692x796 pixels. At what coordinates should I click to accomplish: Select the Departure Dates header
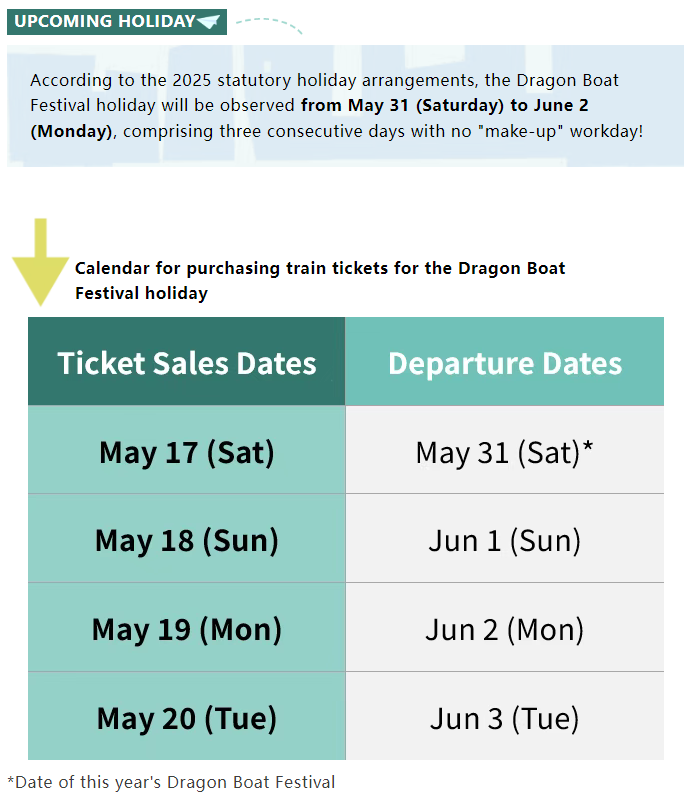click(505, 361)
